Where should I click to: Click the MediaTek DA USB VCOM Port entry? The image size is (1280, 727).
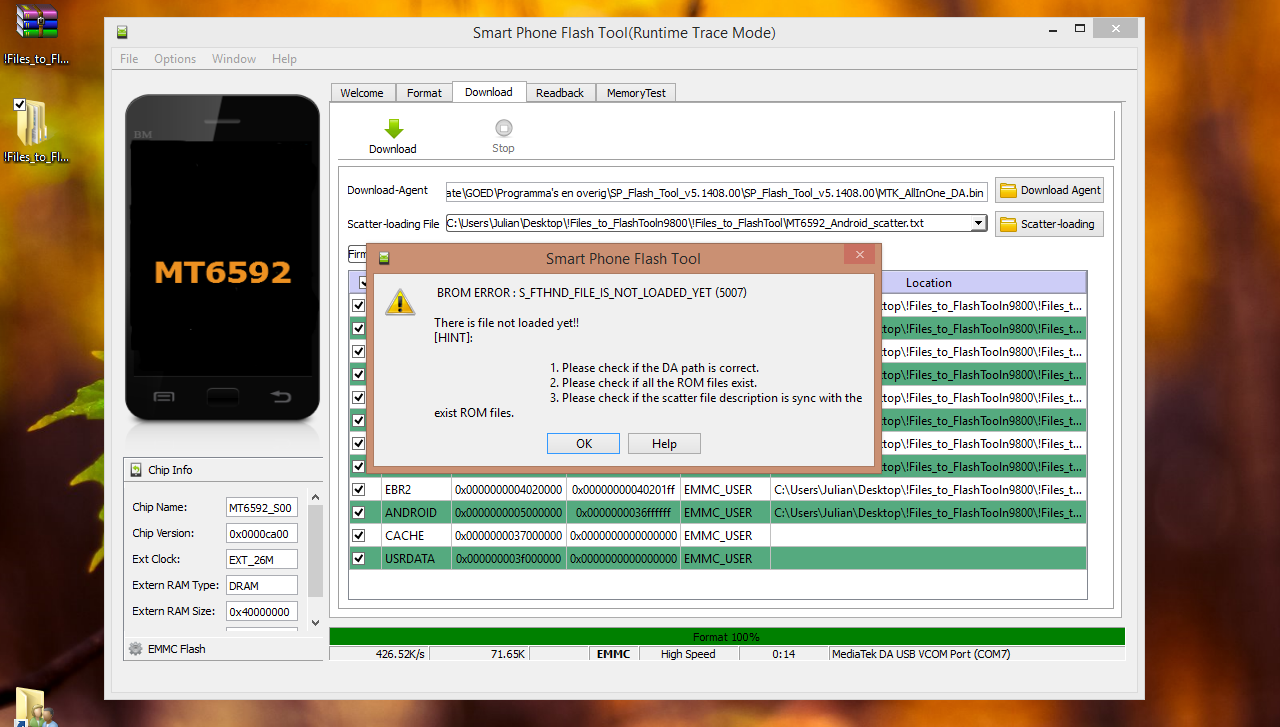click(x=921, y=654)
